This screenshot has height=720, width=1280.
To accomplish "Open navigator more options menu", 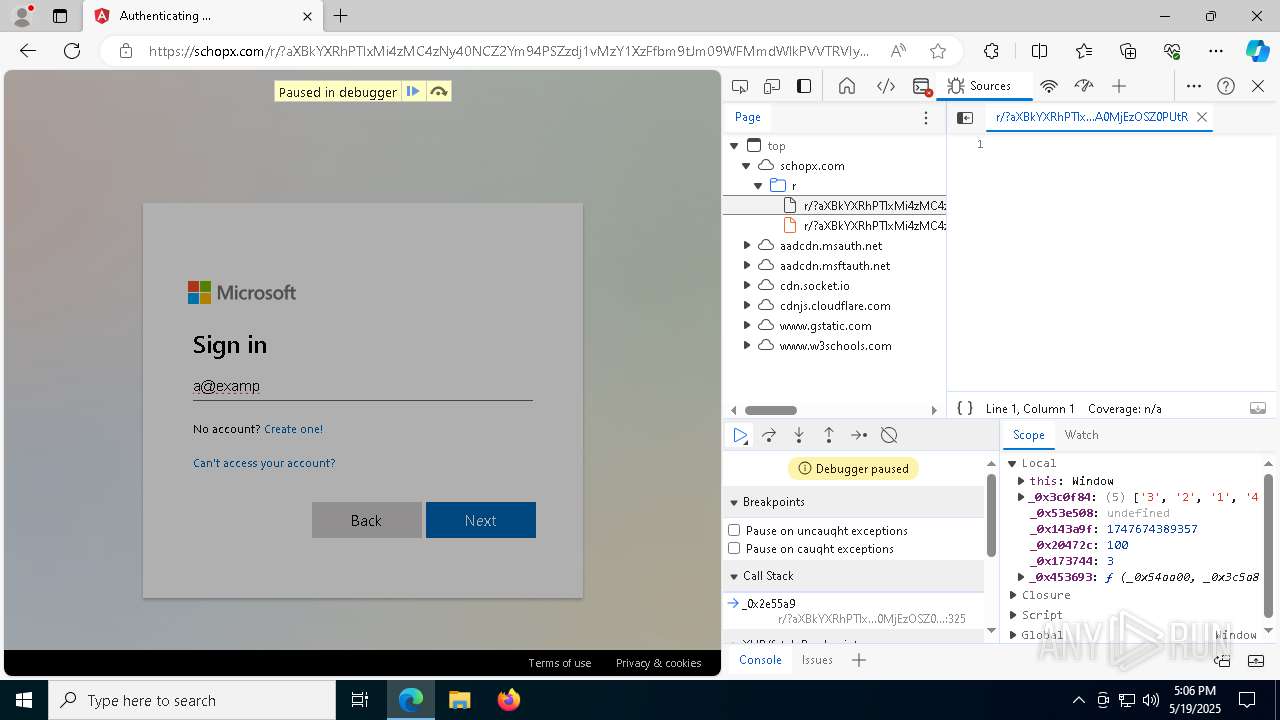I will tap(926, 118).
